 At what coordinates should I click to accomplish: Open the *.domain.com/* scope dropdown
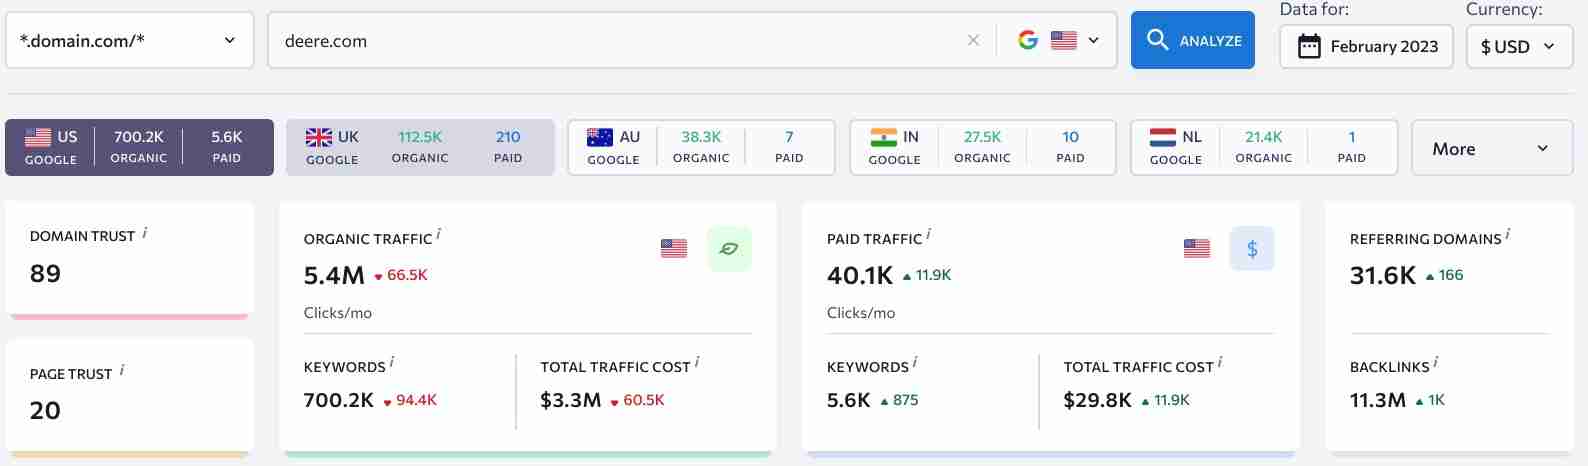coord(130,41)
